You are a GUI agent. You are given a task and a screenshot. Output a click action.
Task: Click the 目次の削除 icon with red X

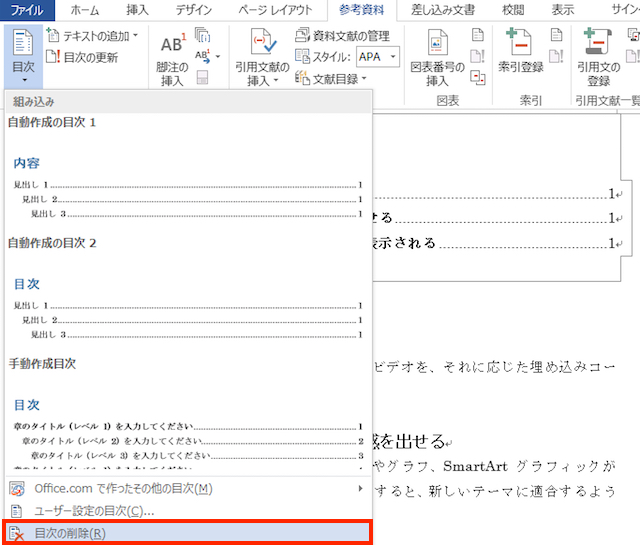click(x=16, y=533)
